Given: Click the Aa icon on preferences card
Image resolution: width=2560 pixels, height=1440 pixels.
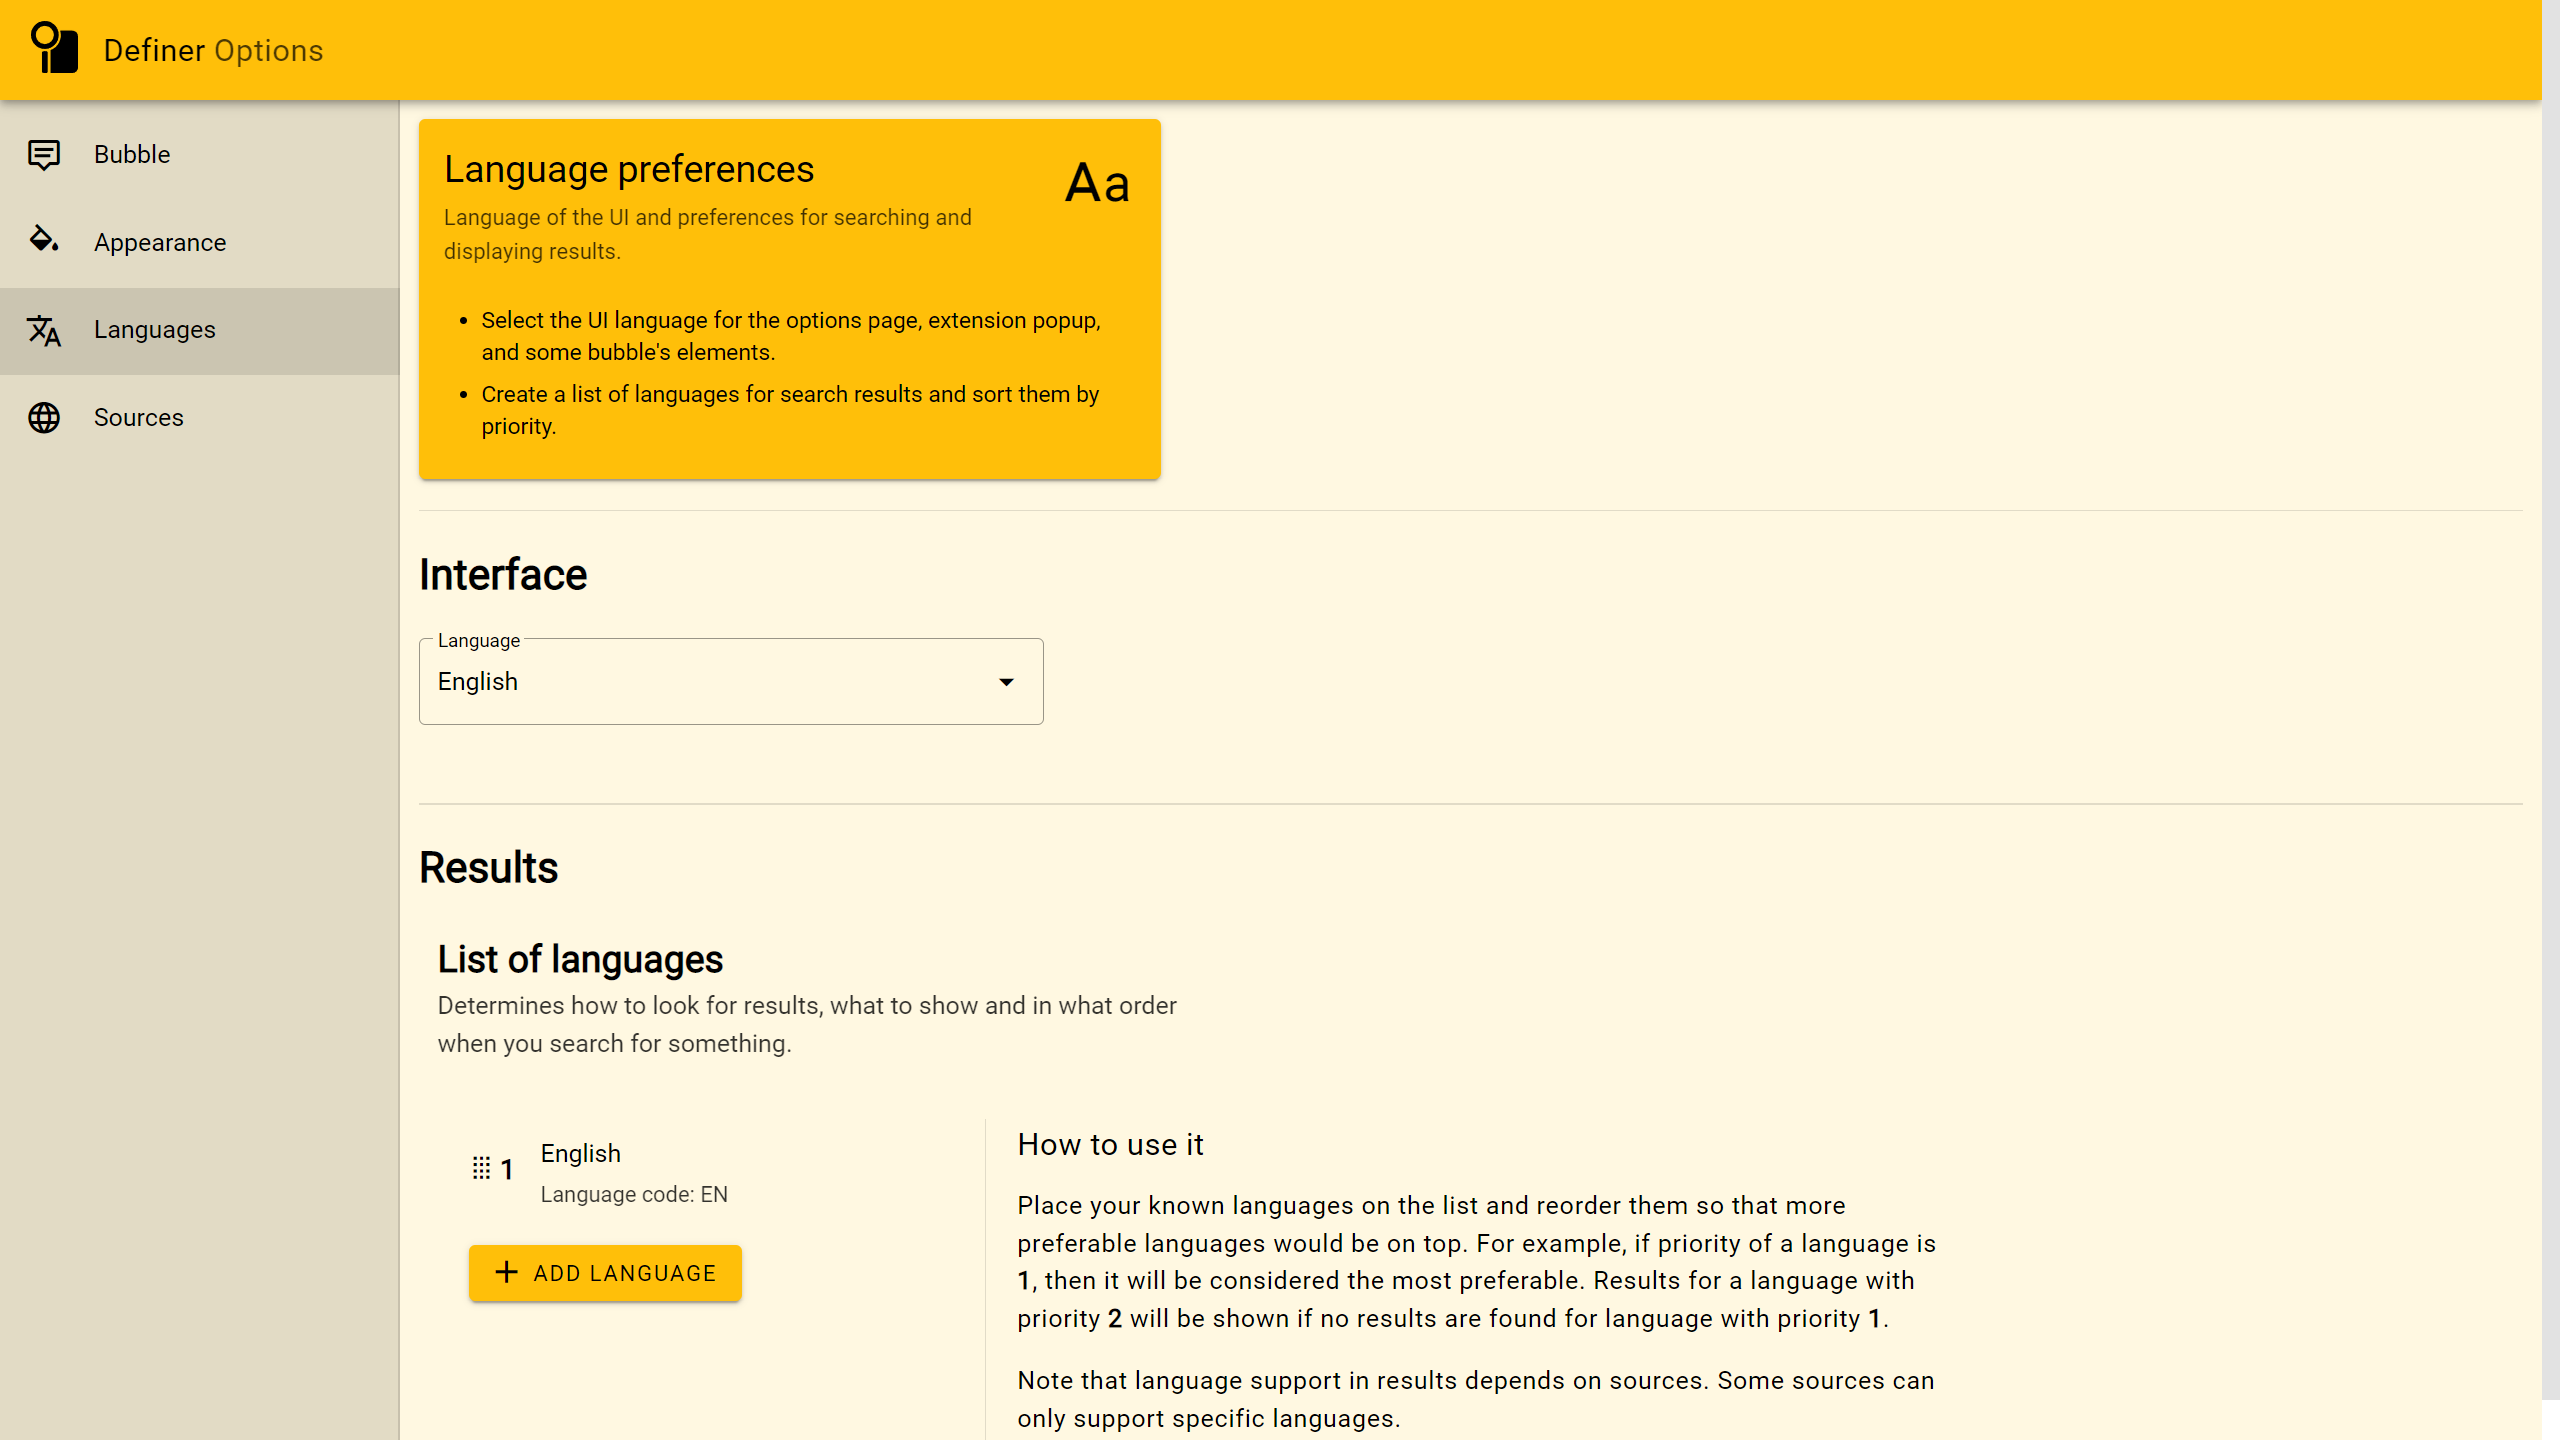Looking at the screenshot, I should point(1097,183).
